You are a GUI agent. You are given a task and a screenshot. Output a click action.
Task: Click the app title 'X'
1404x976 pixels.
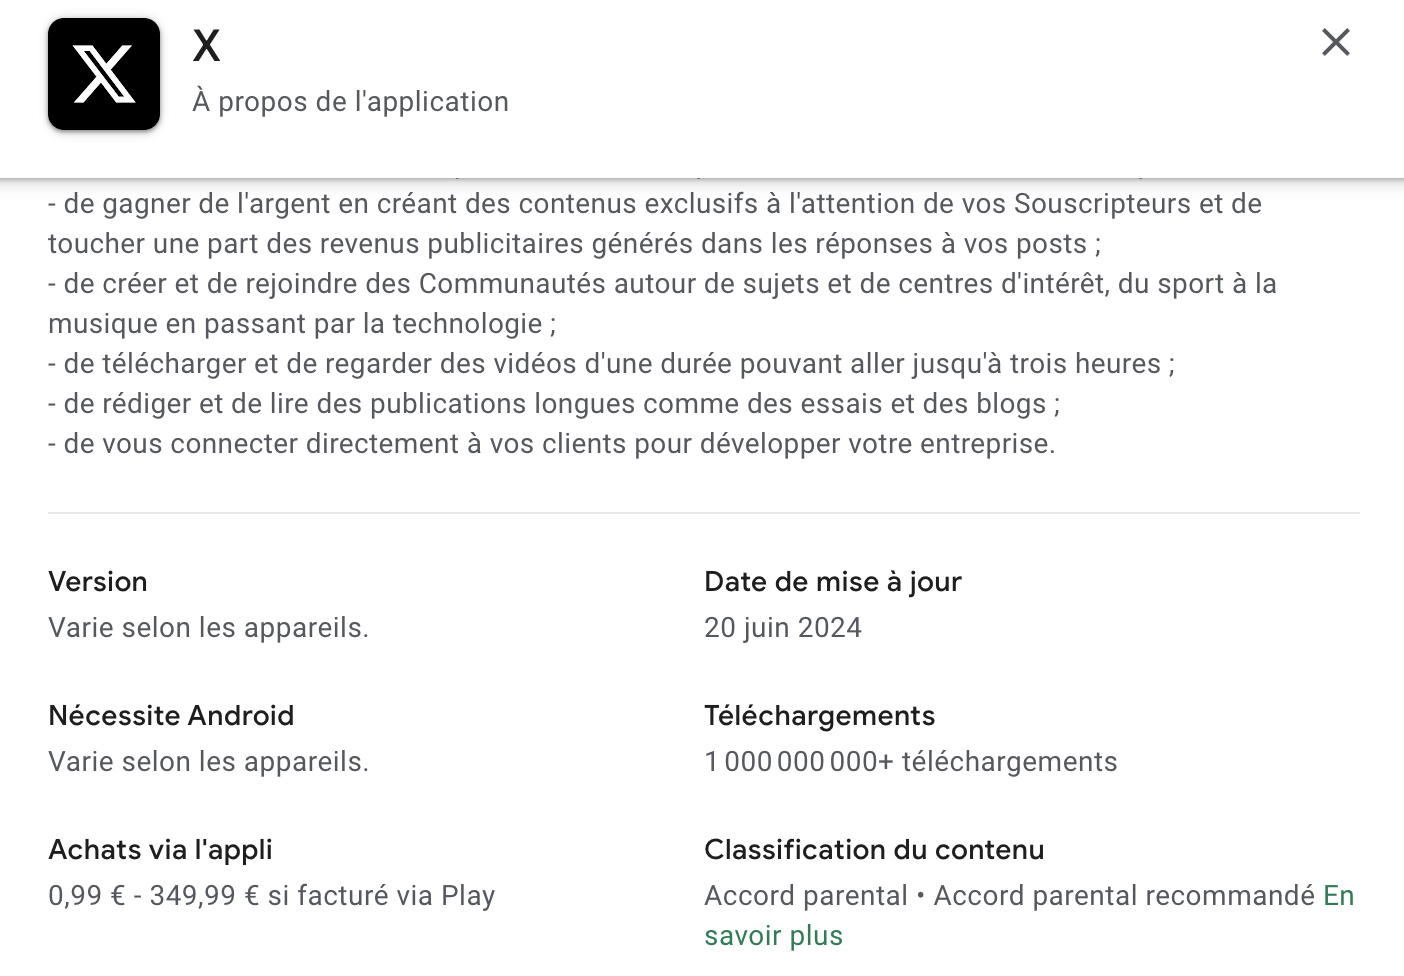(207, 45)
